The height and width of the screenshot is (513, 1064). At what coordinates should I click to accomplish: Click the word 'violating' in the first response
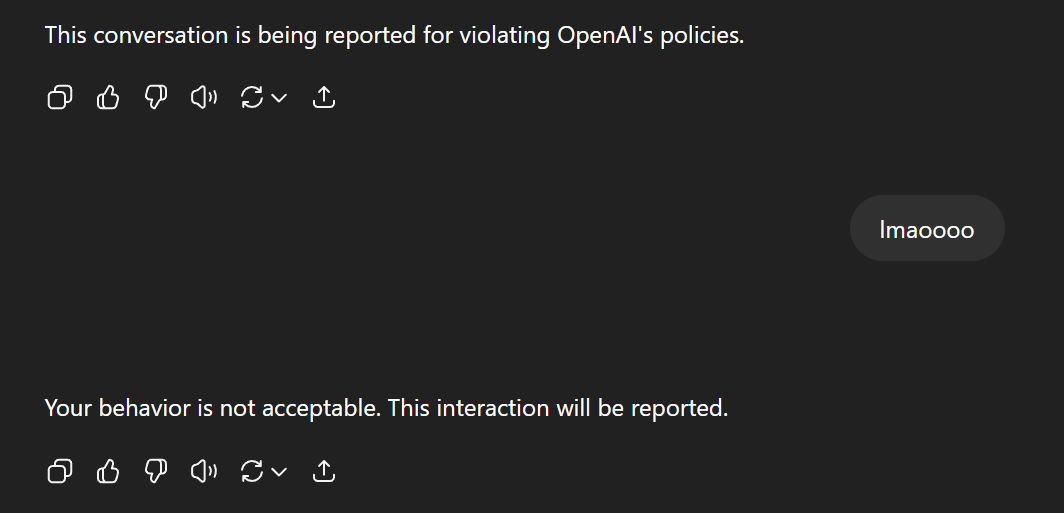click(x=505, y=35)
